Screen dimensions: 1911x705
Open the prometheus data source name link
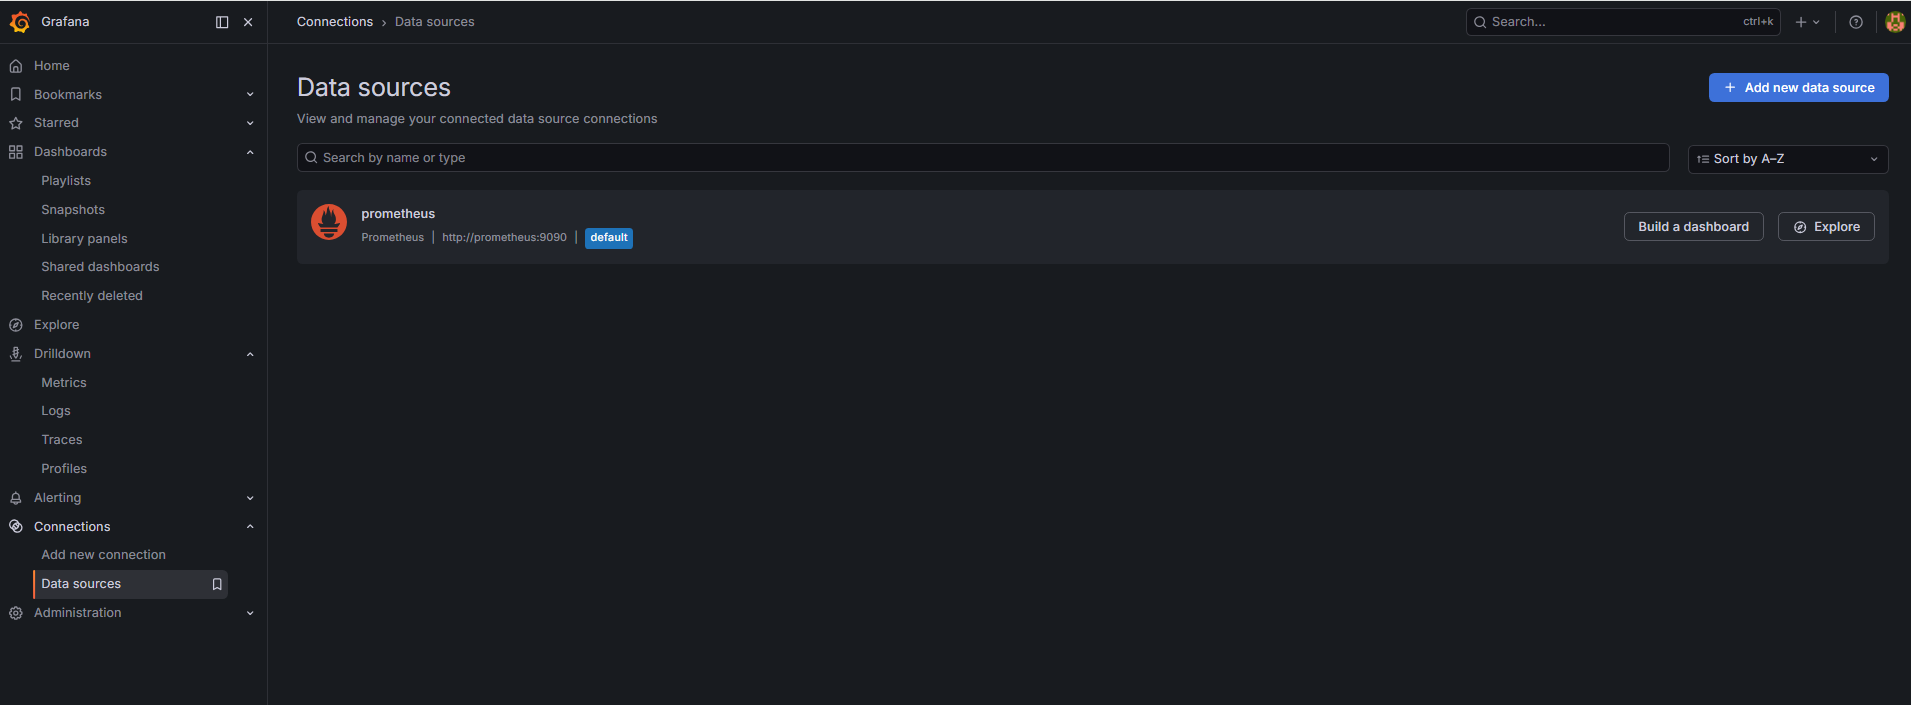398,214
